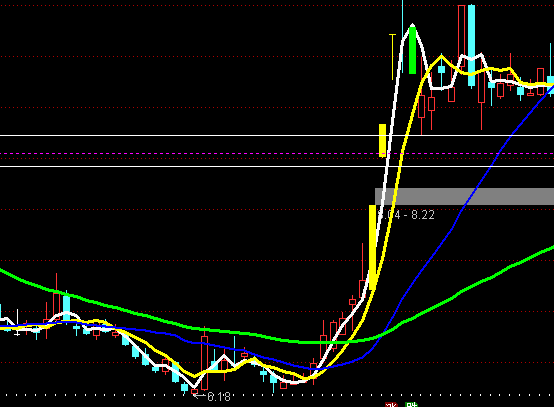554x407 pixels.
Task: Select the solid green candlestick at the peak
Action: click(412, 50)
